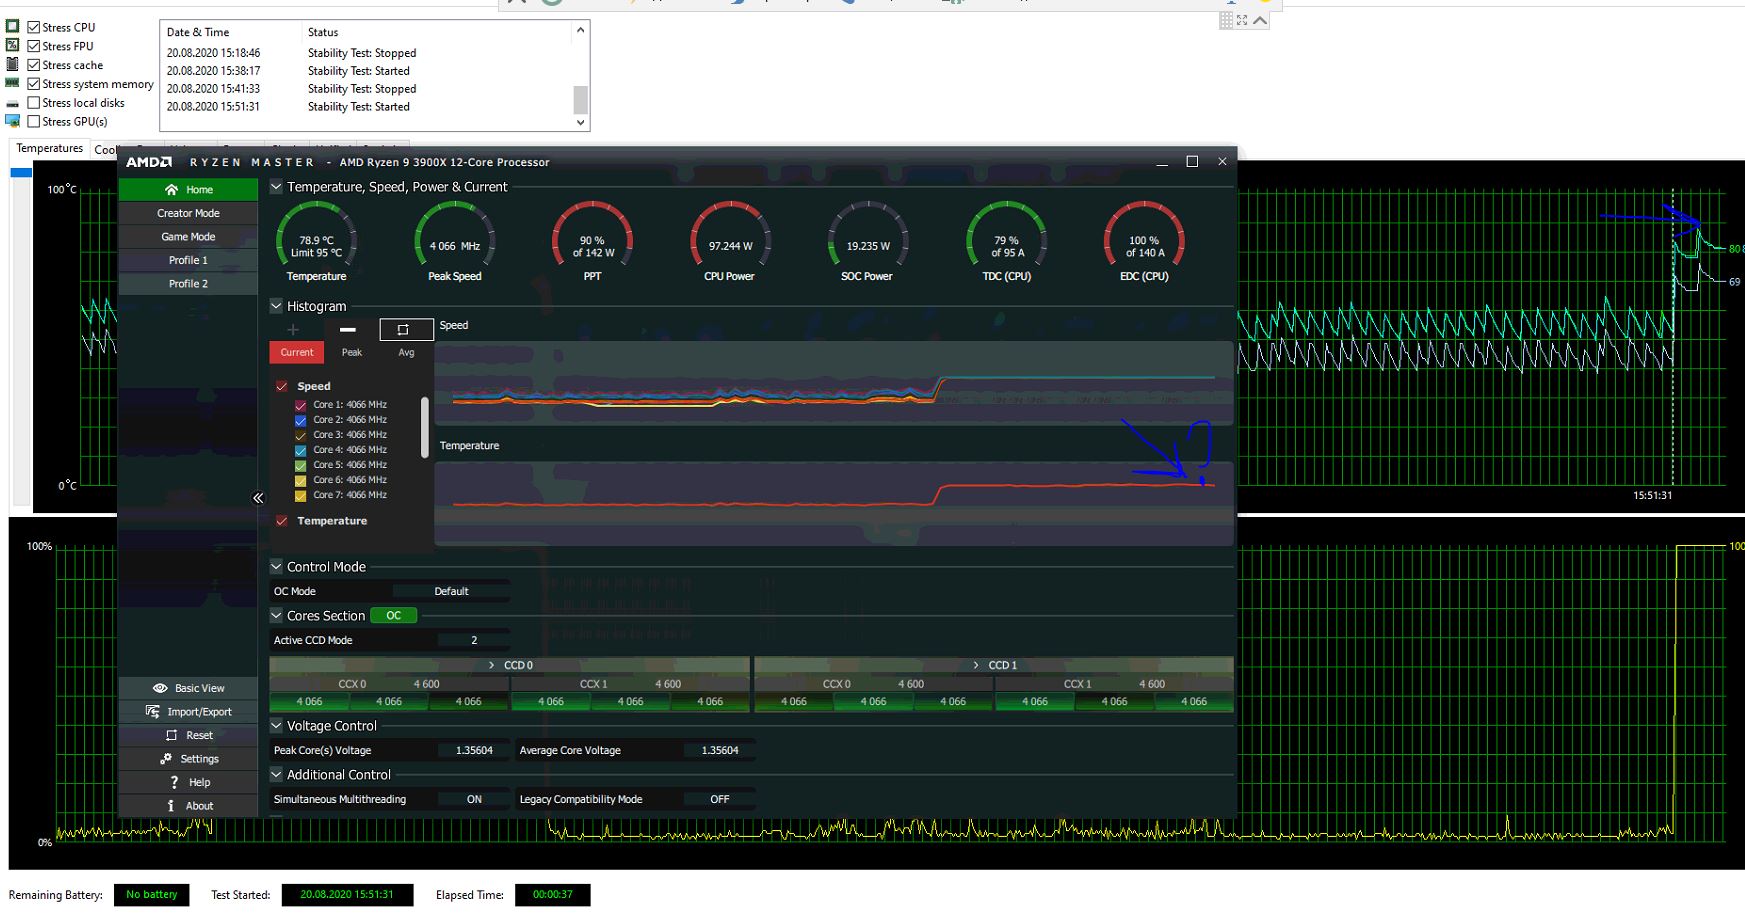Screen dimensions: 1745x914
Task: Click the Stress GPU(s) monitor icon
Action: click(13, 121)
